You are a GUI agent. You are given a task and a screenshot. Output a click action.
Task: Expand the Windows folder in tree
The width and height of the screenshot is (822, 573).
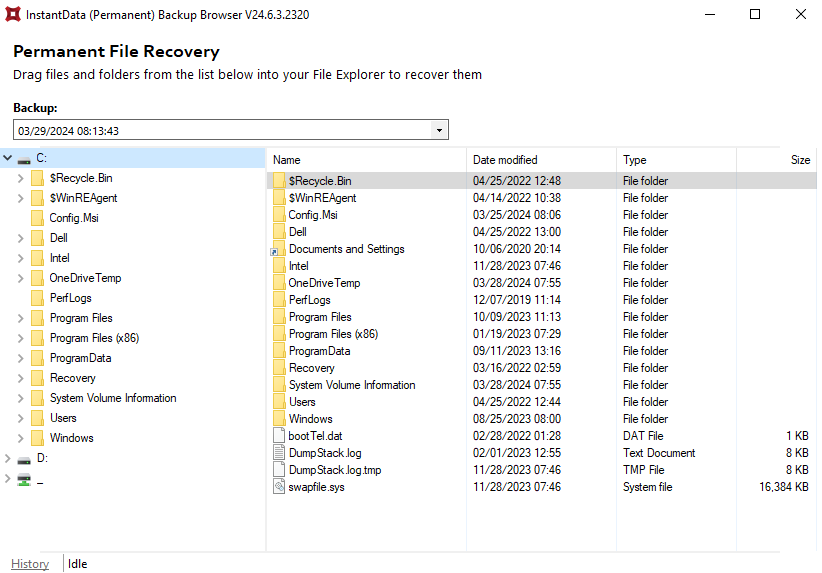tap(21, 438)
